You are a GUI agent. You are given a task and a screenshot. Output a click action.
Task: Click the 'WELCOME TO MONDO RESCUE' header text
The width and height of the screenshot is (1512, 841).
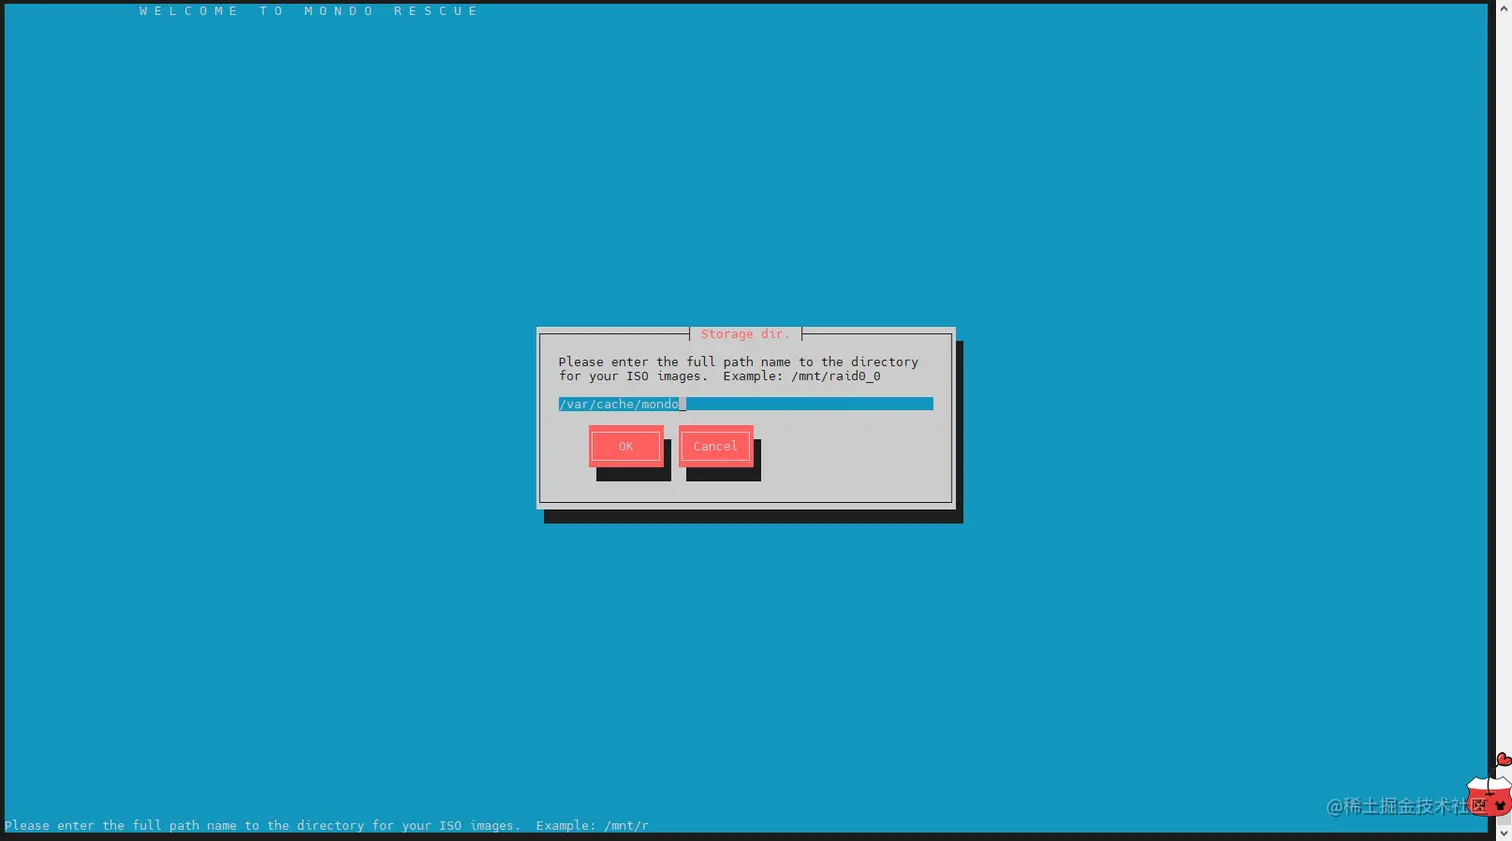309,11
